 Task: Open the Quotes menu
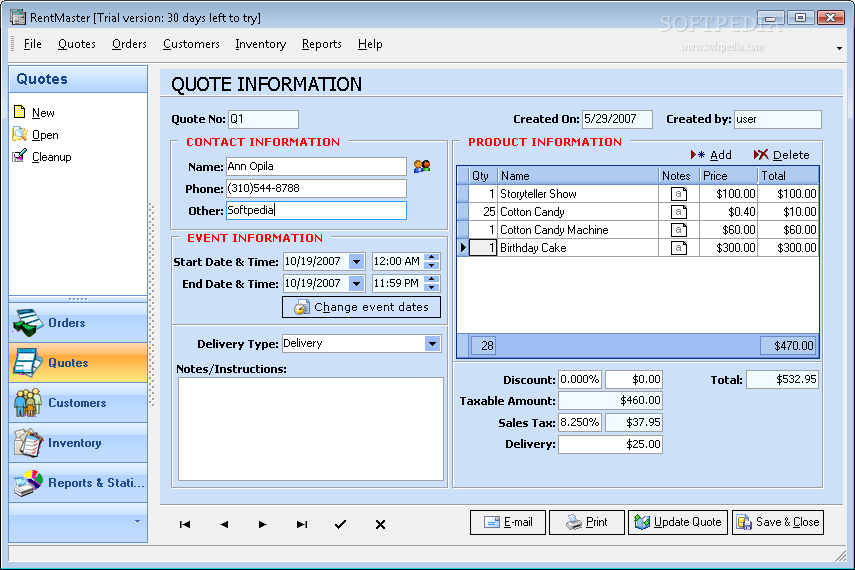[x=77, y=44]
